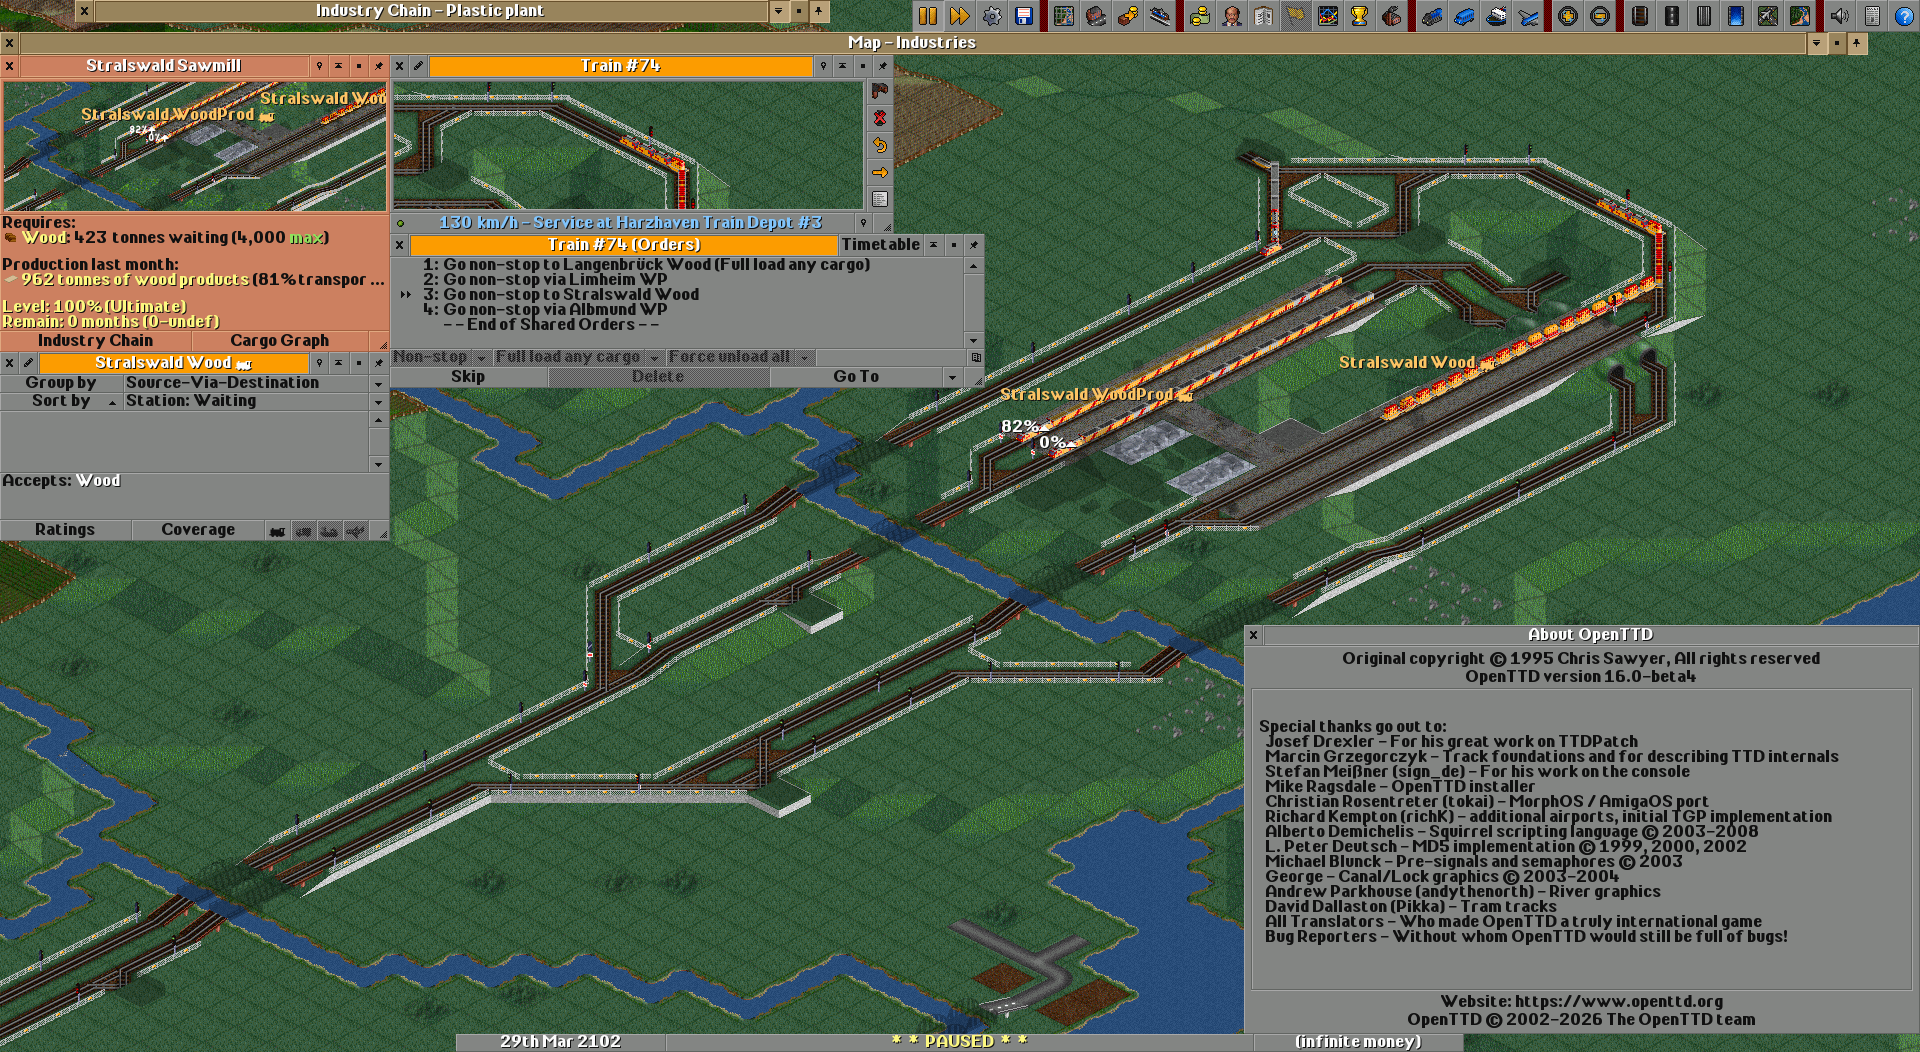Viewport: 1920px width, 1052px height.
Task: Toggle sticky pin on Stralswald Sawmill window
Action: [x=379, y=66]
